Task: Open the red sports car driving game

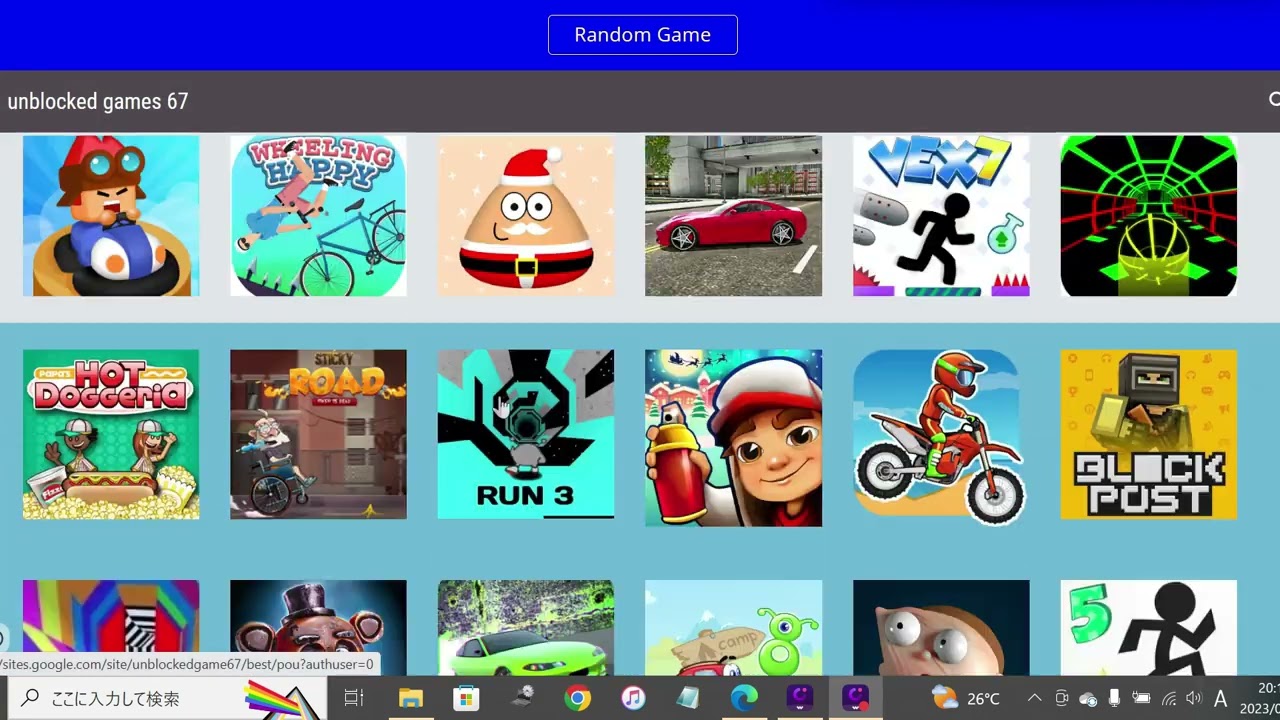Action: (733, 216)
